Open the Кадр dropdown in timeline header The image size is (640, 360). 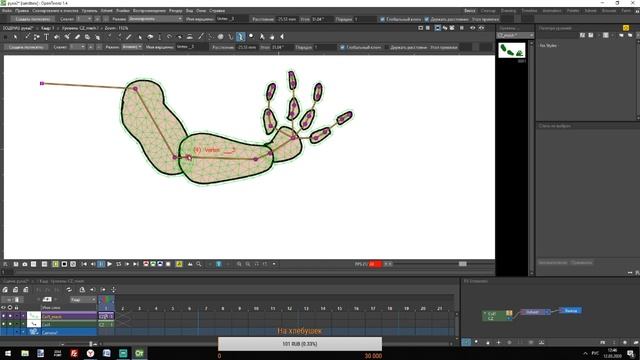pos(83,300)
